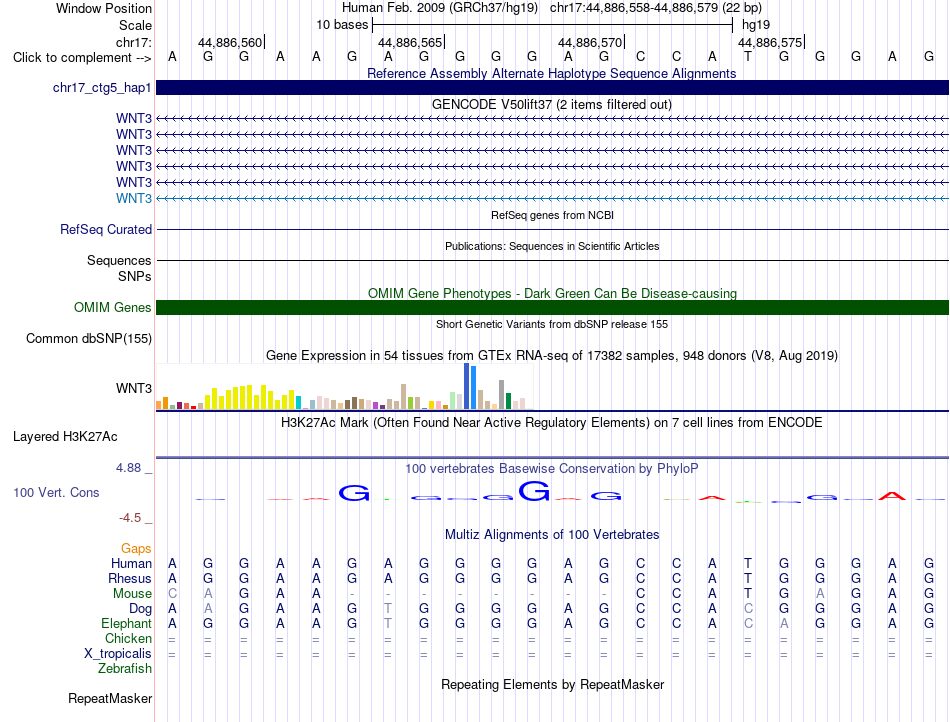Open the Layered H3K27Ac track label
The image size is (950, 722).
(65, 437)
